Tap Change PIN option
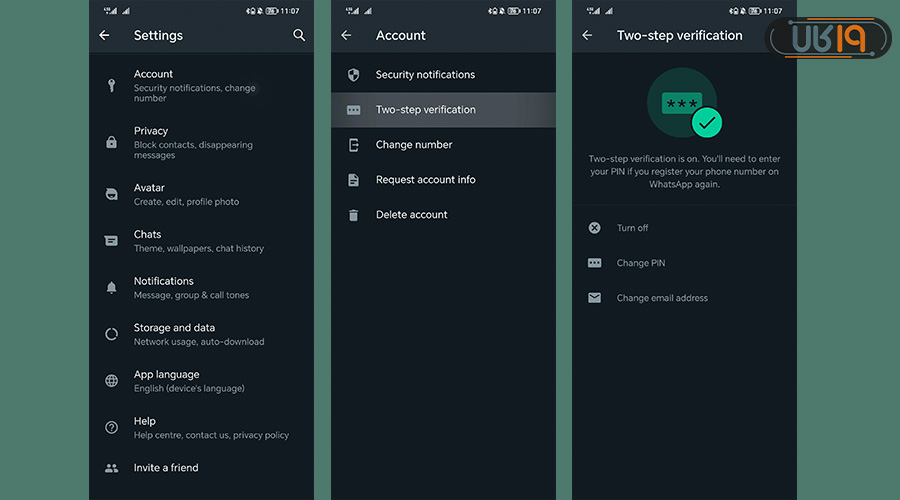This screenshot has width=900, height=500. (x=640, y=263)
